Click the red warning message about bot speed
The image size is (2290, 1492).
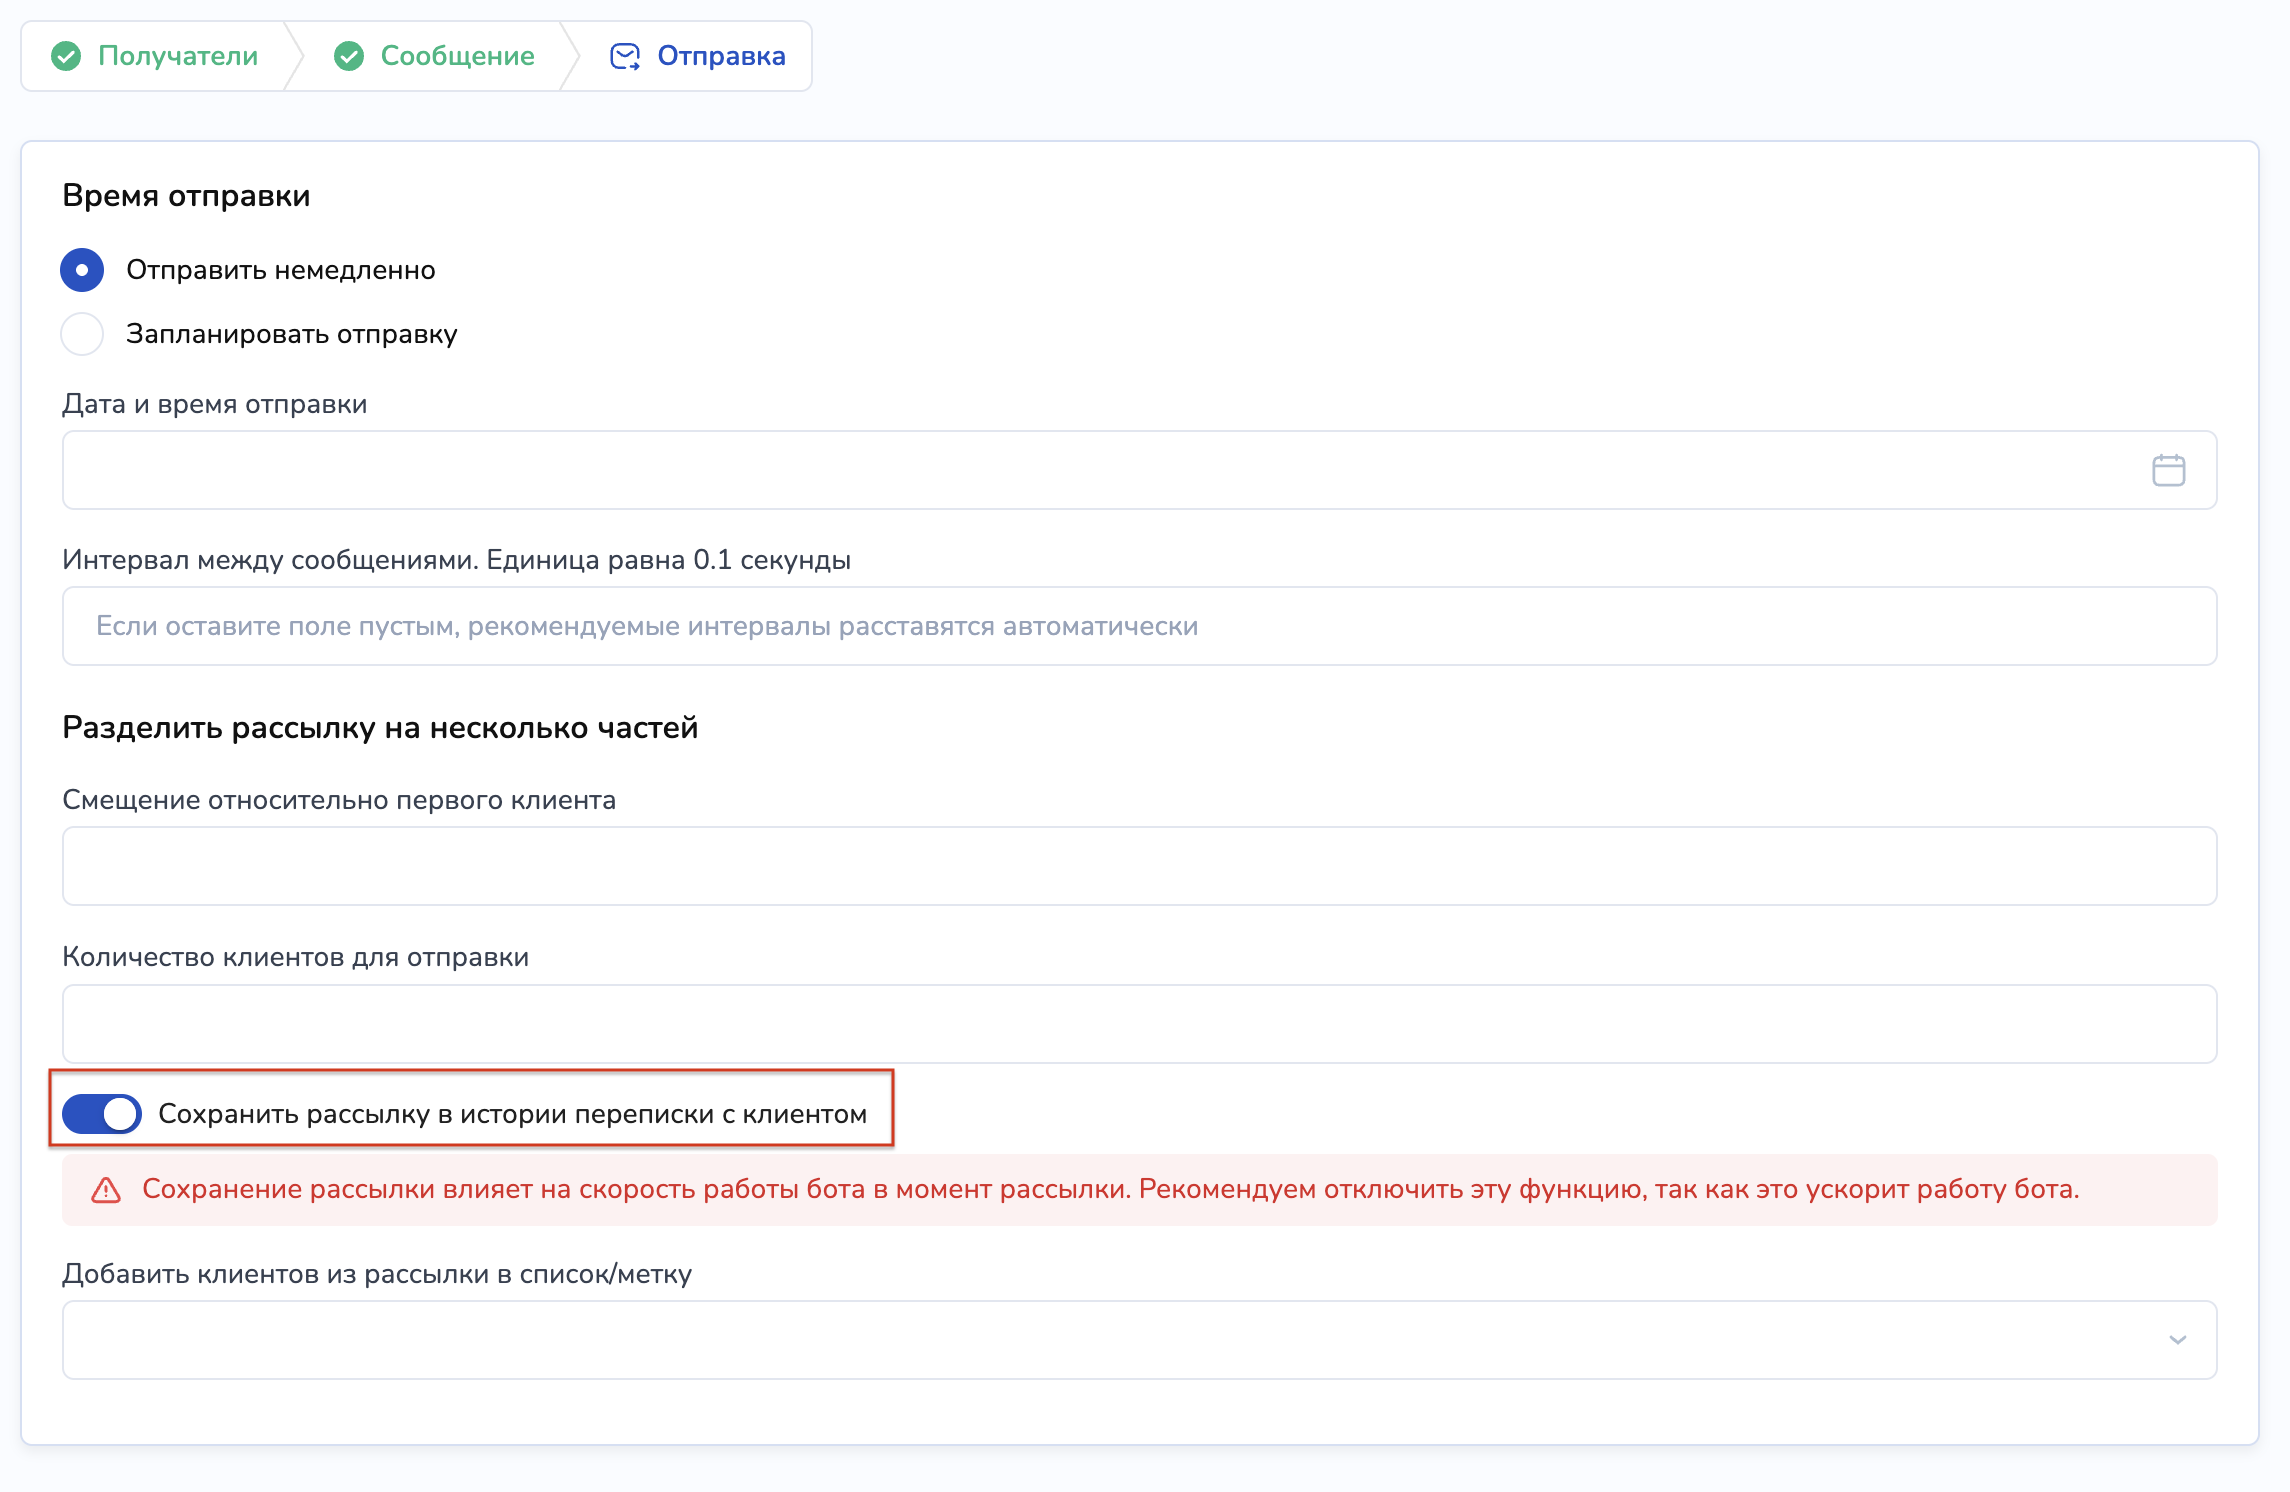coord(1110,1190)
